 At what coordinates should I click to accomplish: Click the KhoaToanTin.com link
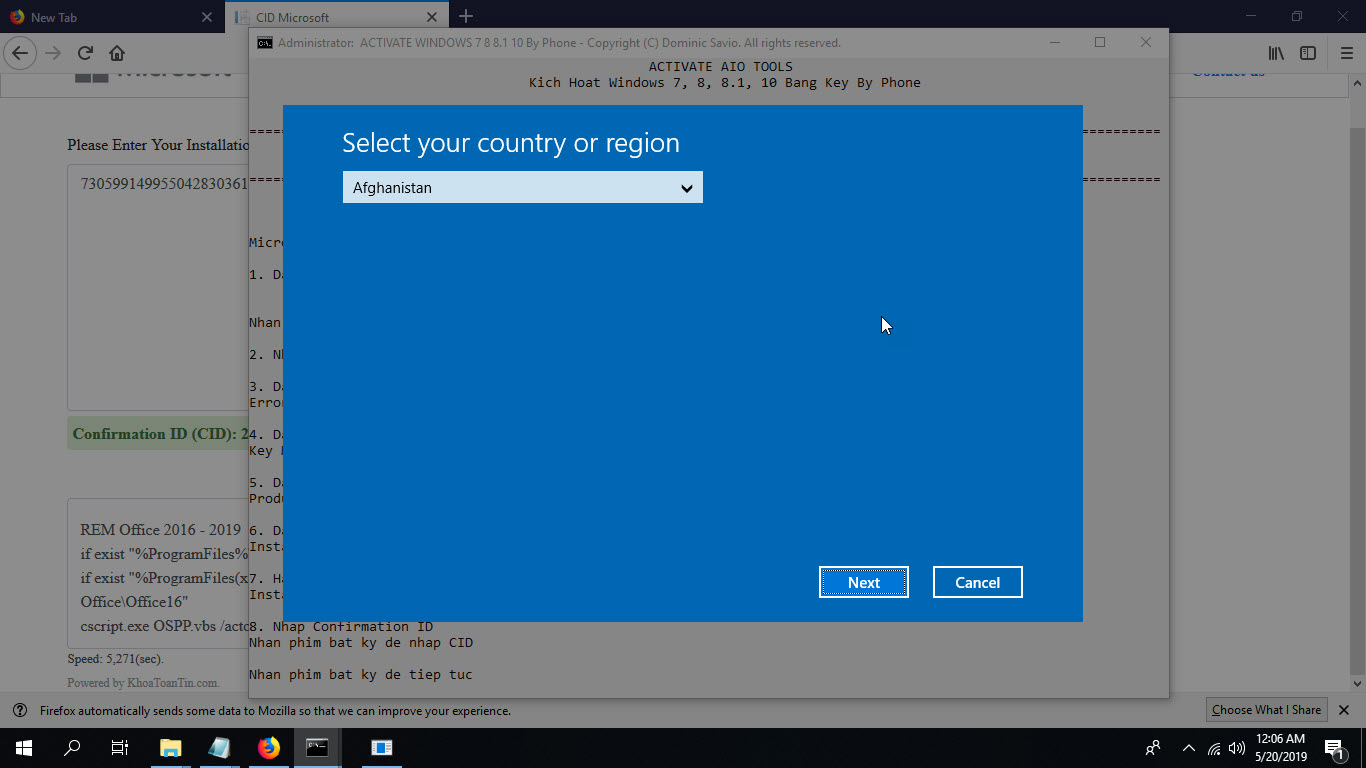(x=173, y=683)
